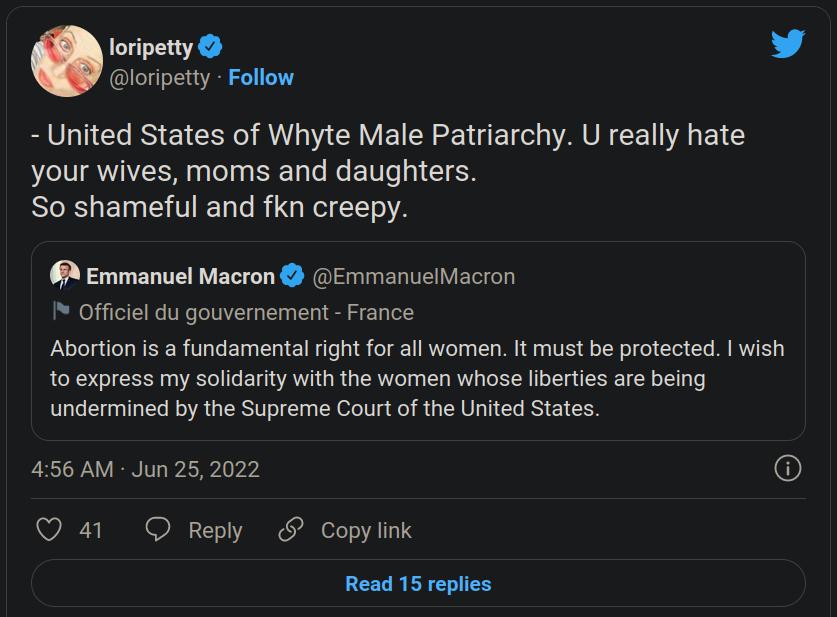Open the quoted Macron tweet text
The width and height of the screenshot is (837, 617).
pyautogui.click(x=417, y=378)
